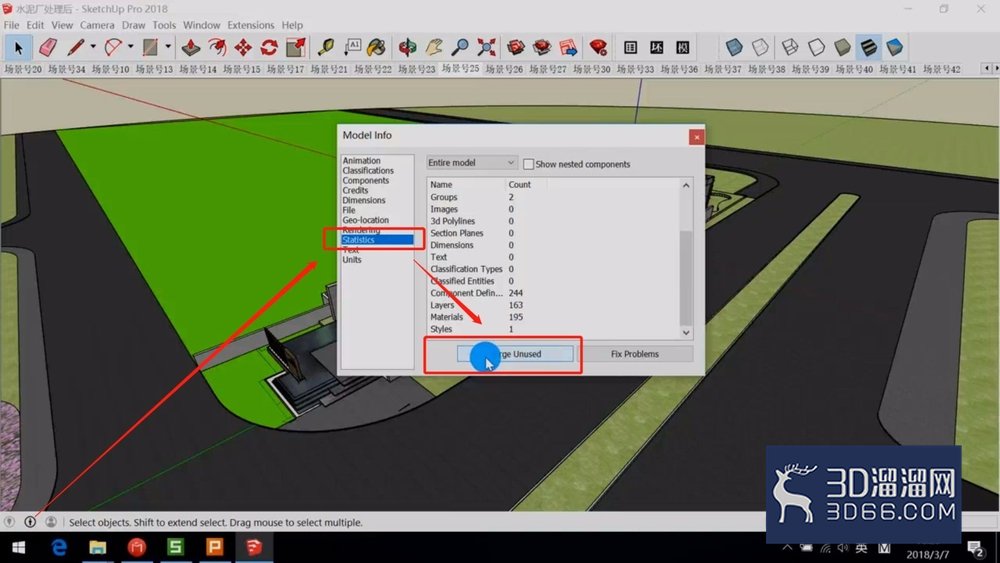Select the arrow Select tool

click(x=18, y=47)
